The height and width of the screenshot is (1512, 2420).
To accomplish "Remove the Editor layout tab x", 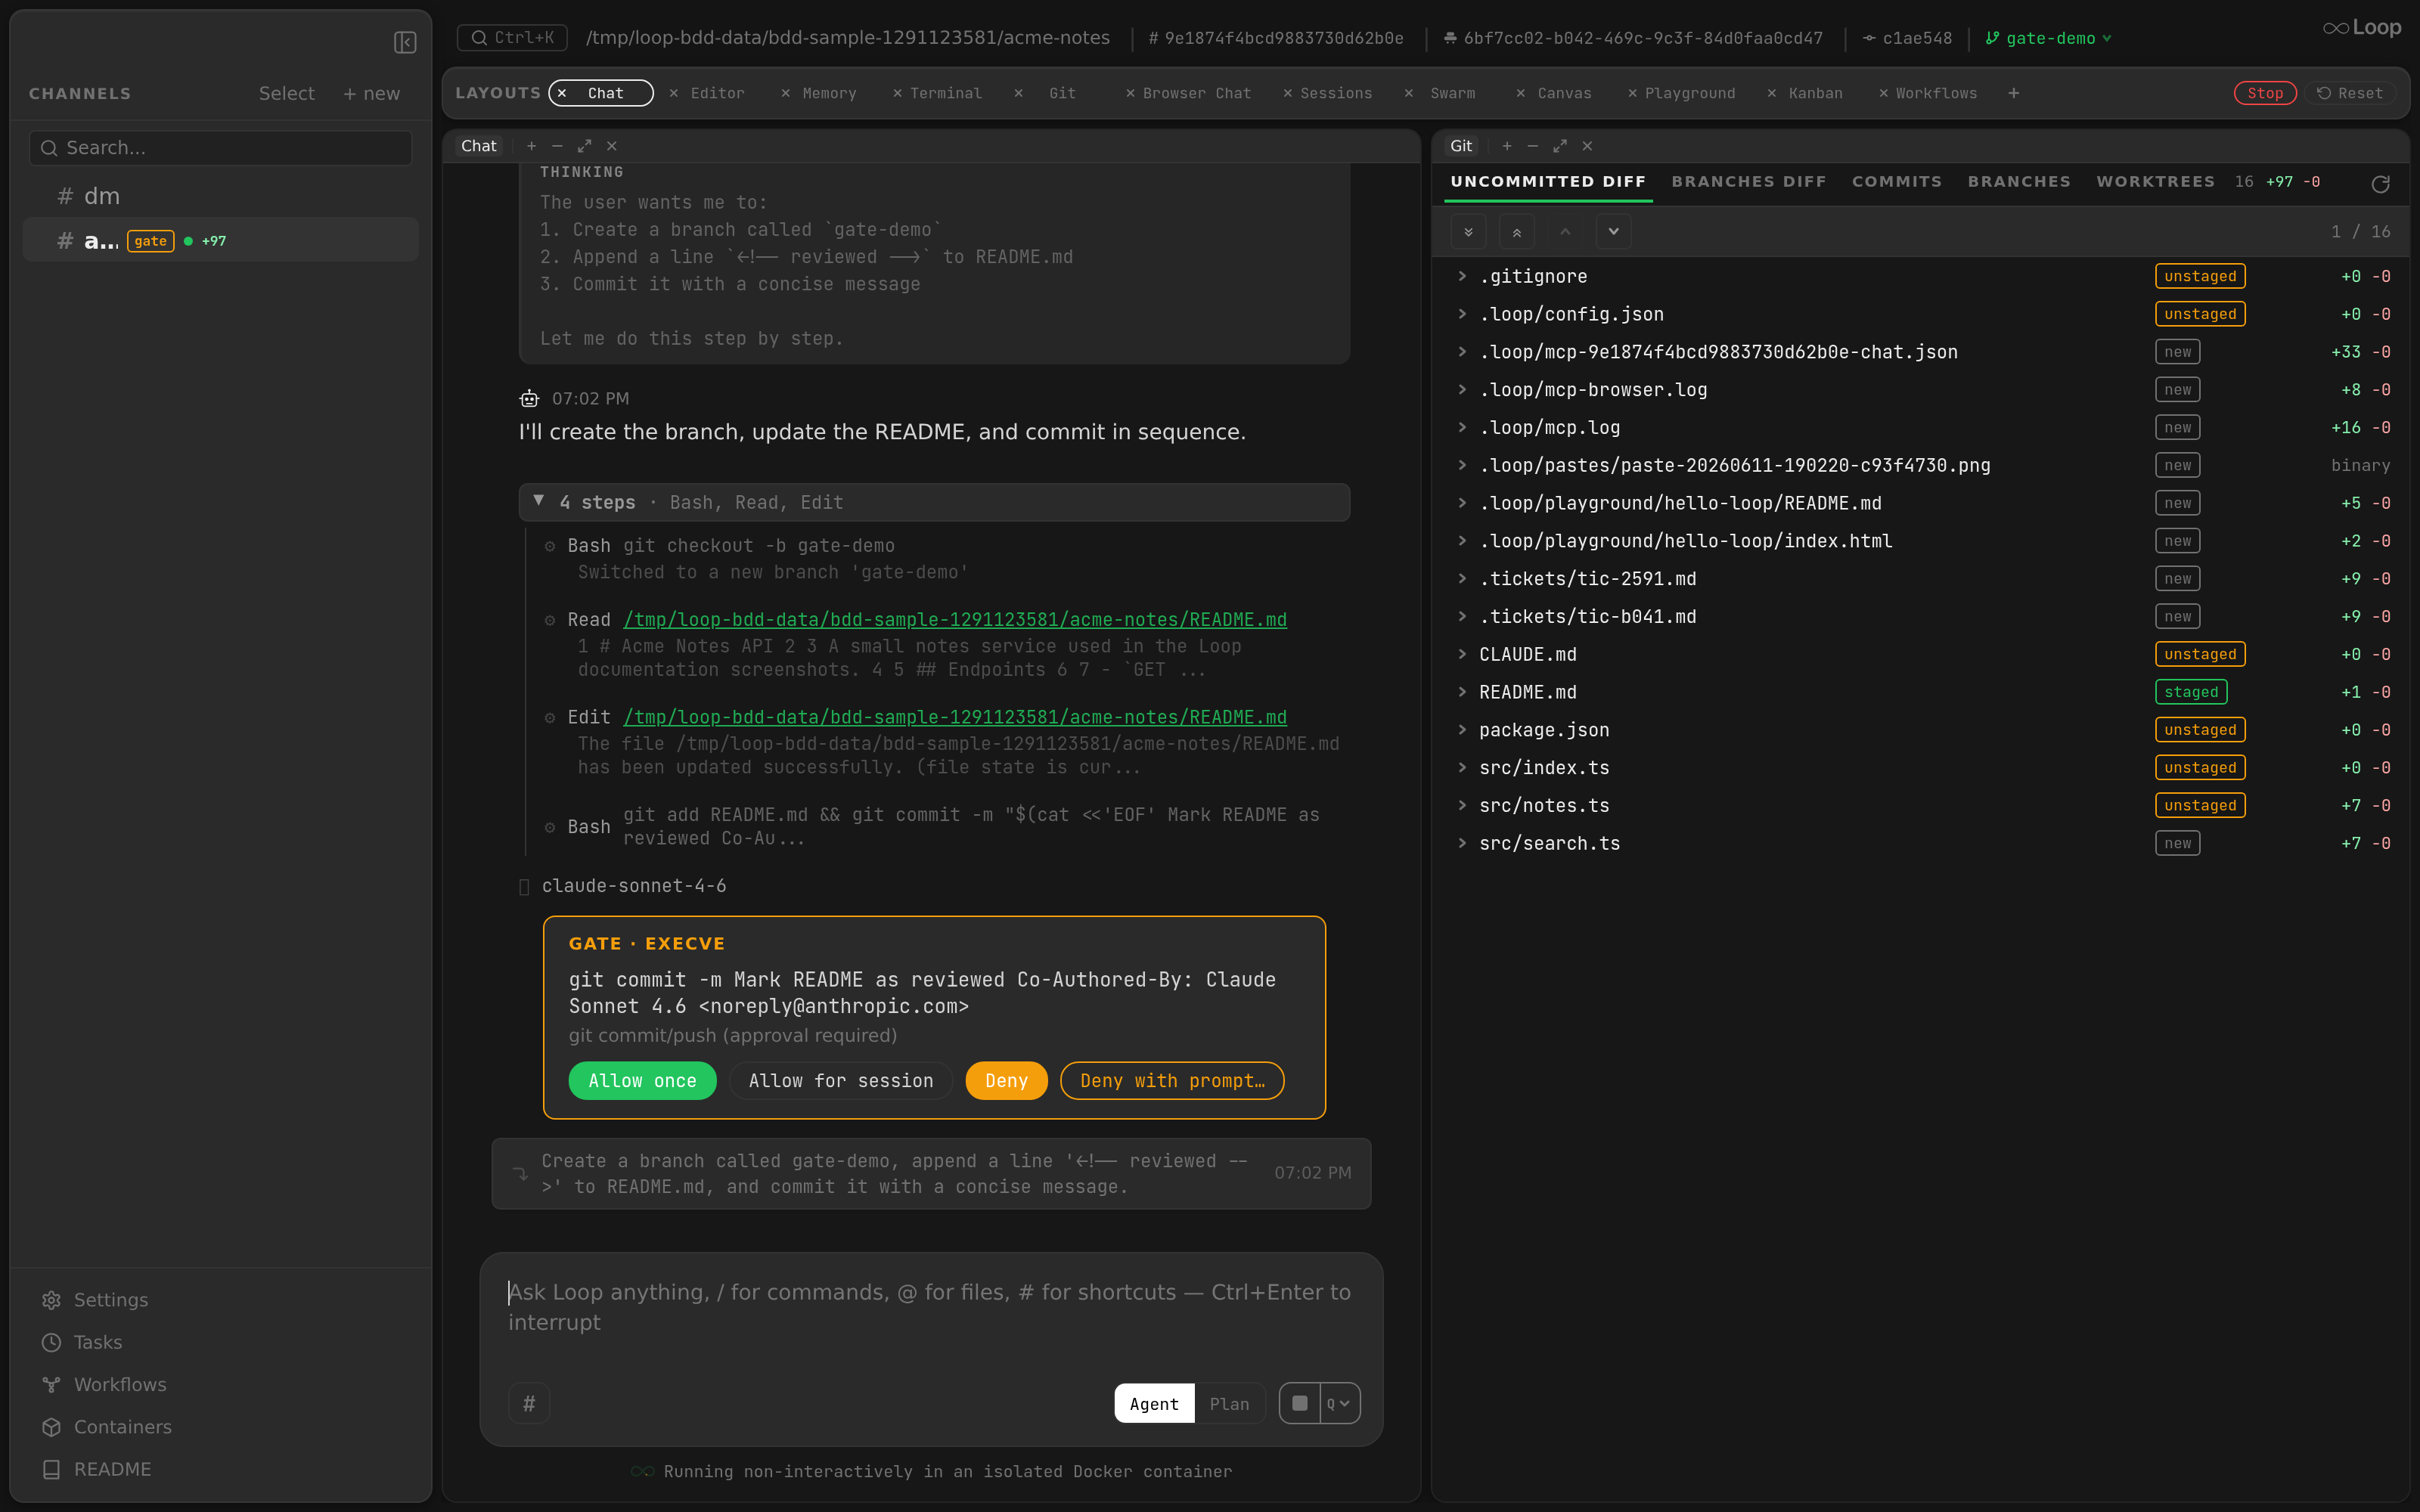I will (673, 93).
